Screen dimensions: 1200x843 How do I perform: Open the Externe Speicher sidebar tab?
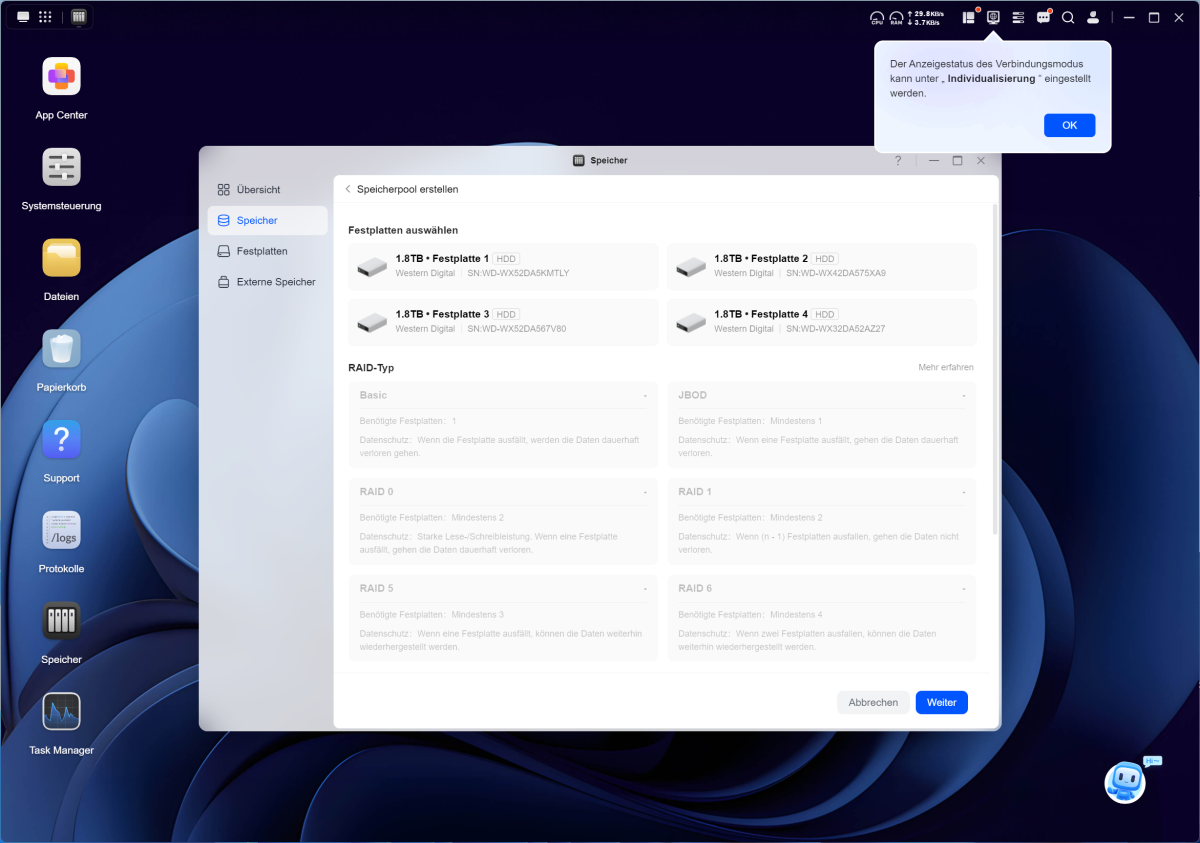tap(267, 282)
